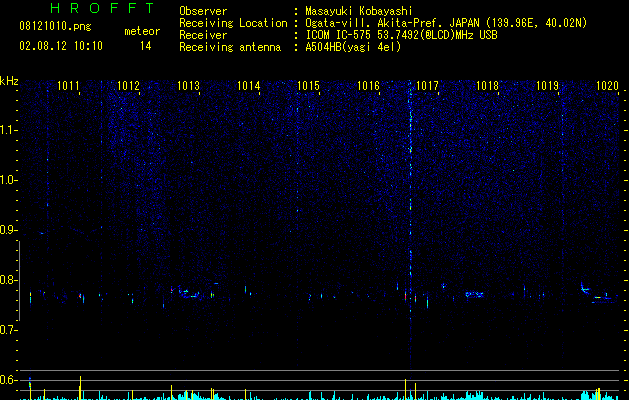The image size is (629, 400).
Task: Click the 1.1 frequency axis label
Action: (9, 130)
